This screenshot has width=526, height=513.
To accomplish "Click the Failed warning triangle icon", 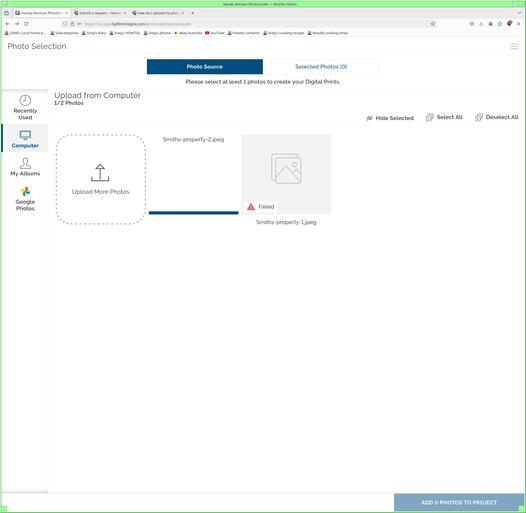I will click(251, 207).
